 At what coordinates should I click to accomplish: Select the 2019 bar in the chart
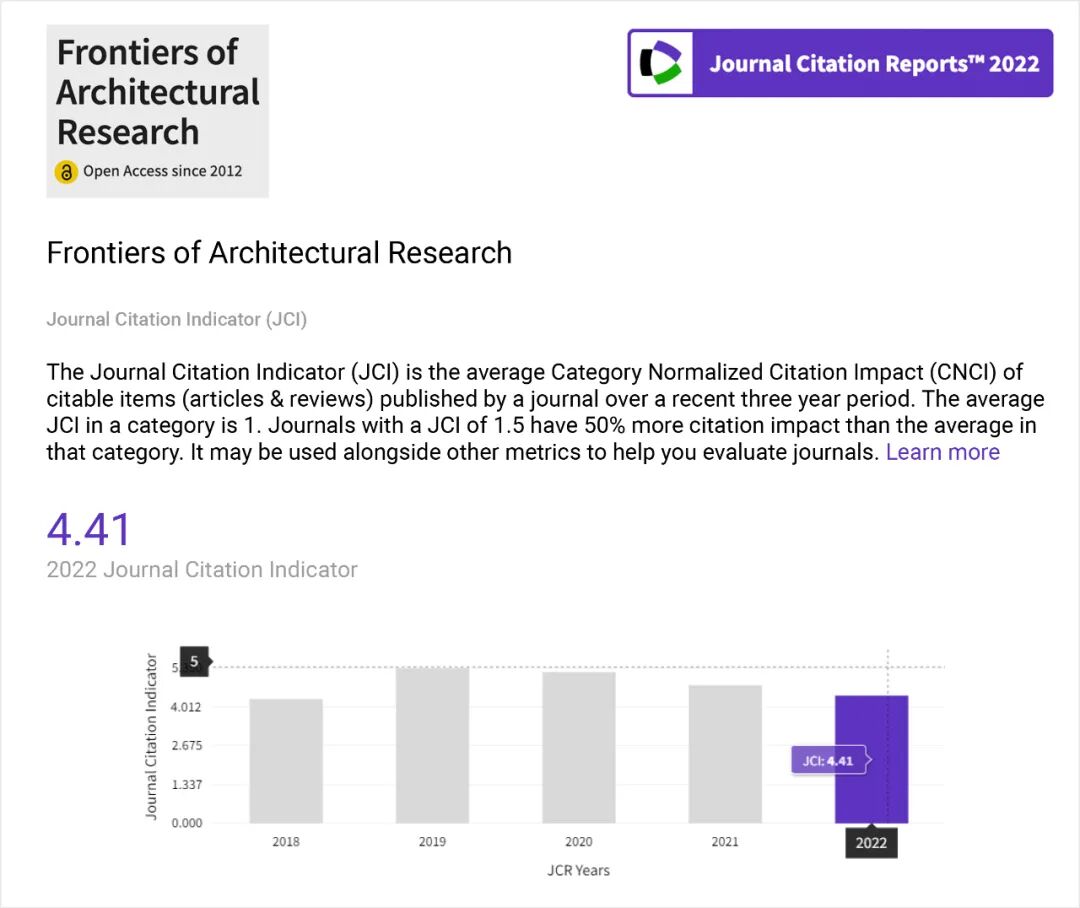[433, 745]
